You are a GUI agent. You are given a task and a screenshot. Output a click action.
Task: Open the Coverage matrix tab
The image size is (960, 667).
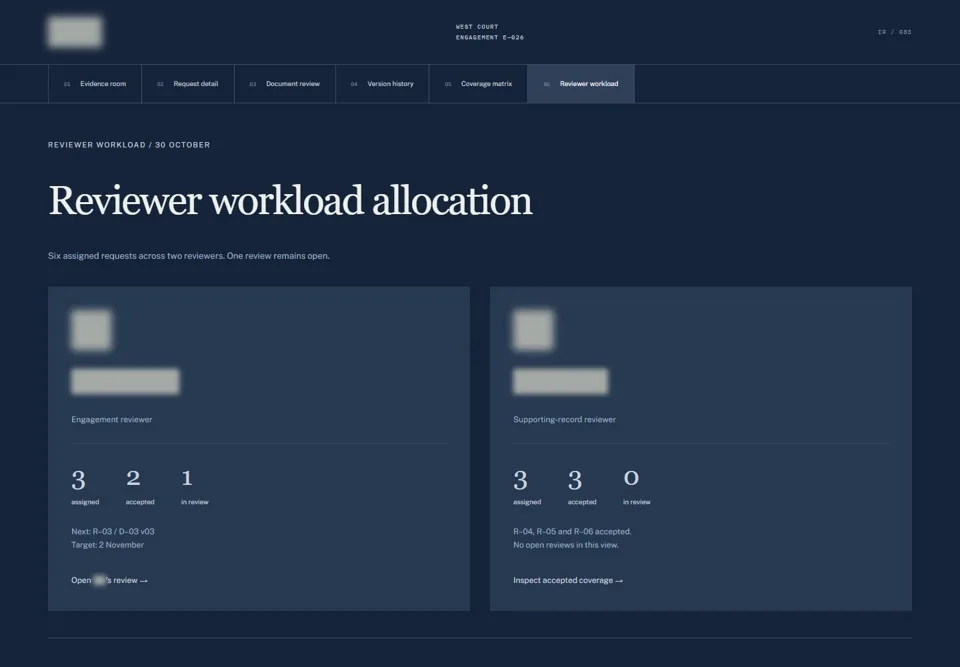point(478,84)
